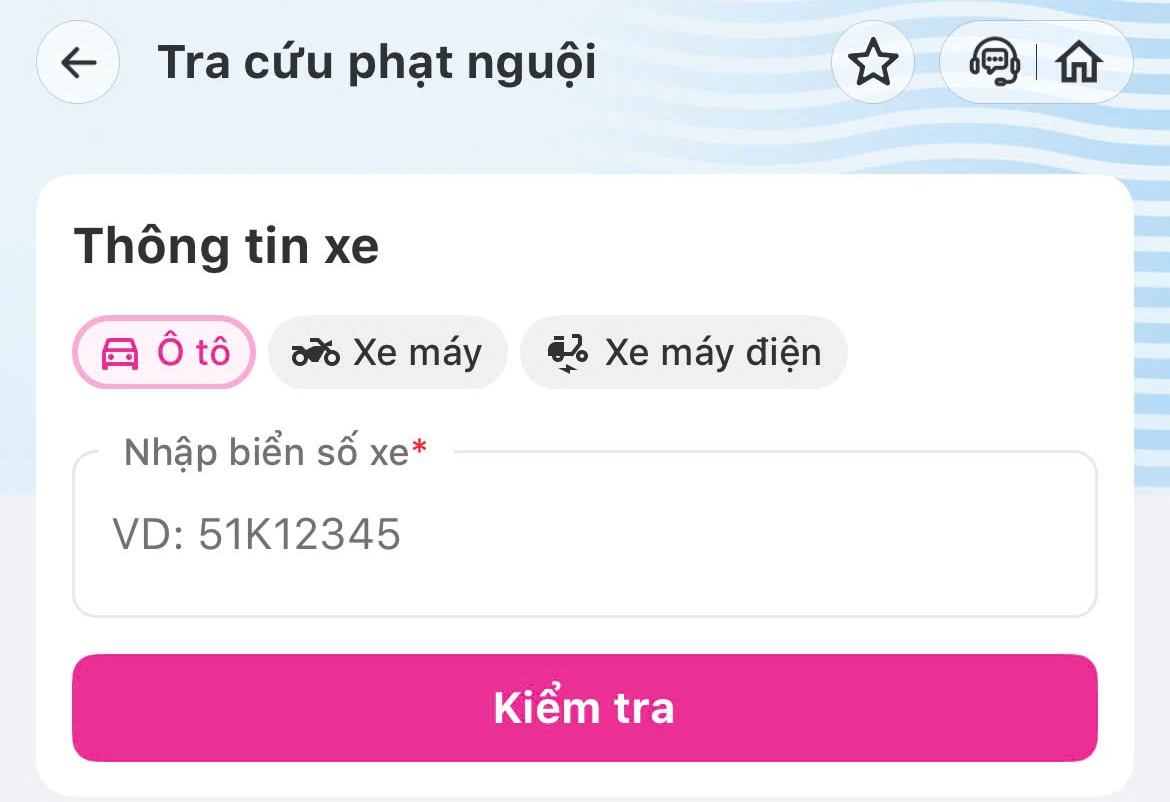Select the Xe máy vehicle type
This screenshot has height=802, width=1170.
tap(388, 352)
